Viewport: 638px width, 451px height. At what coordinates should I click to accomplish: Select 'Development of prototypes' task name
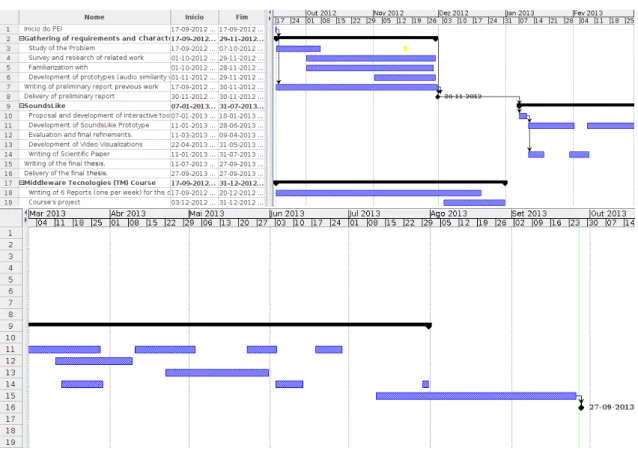98,77
